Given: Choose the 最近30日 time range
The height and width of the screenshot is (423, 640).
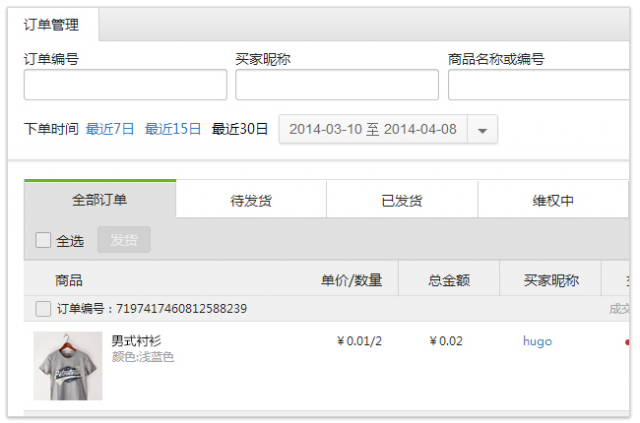Looking at the screenshot, I should click(240, 129).
